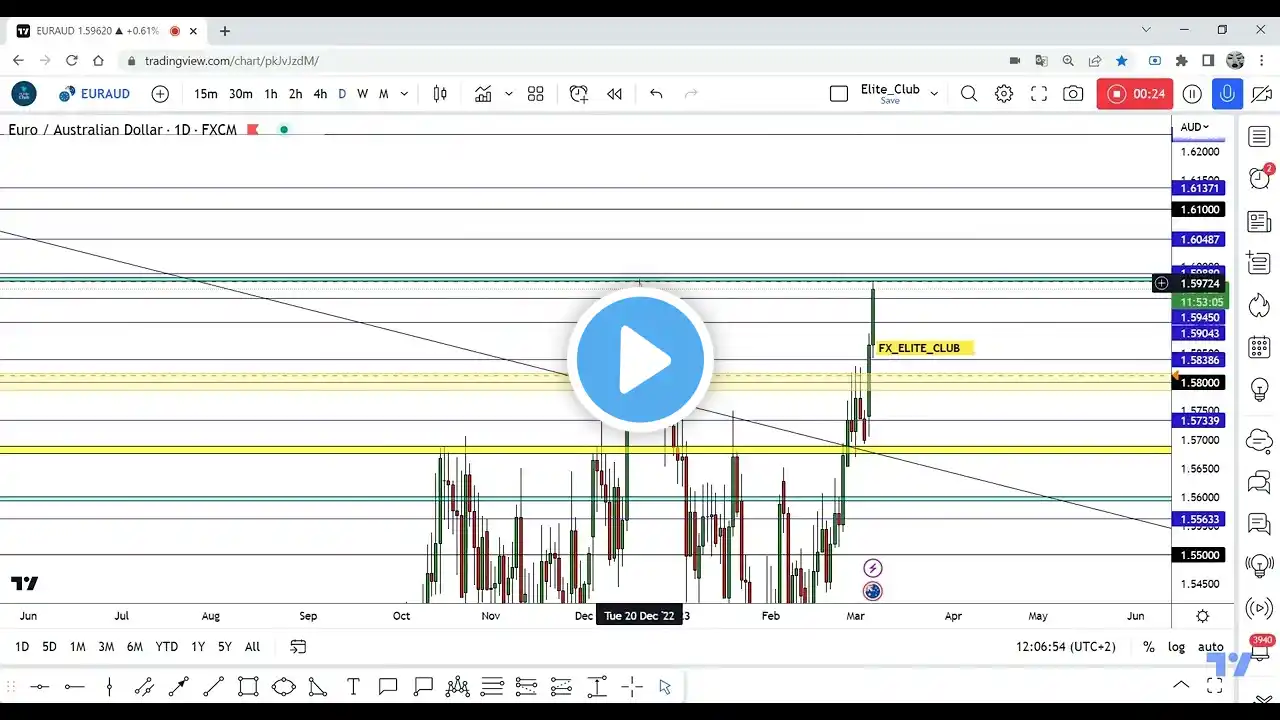1280x720 pixels.
Task: Select the Rectangle drawing tool
Action: pyautogui.click(x=248, y=686)
